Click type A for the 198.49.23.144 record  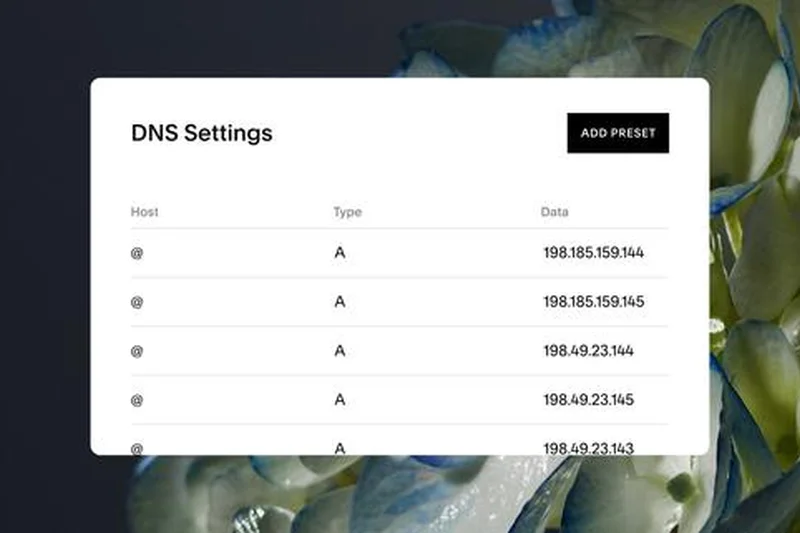340,351
